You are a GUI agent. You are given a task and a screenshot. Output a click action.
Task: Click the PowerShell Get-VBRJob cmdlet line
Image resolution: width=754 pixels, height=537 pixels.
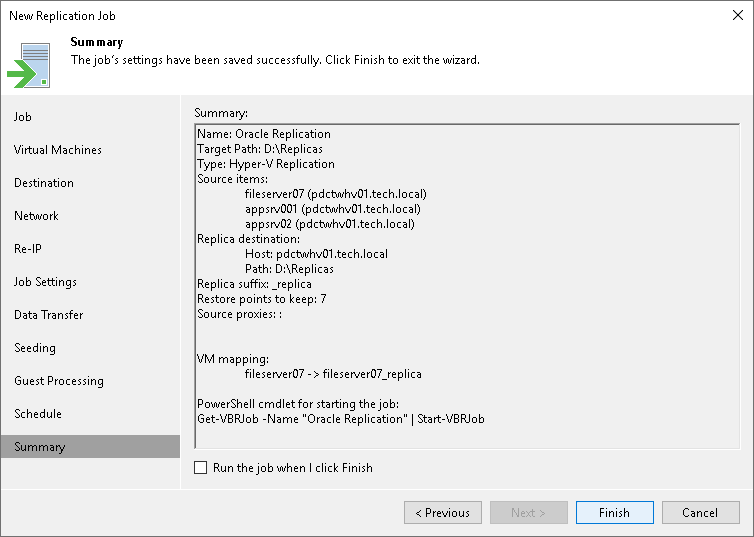(x=340, y=419)
